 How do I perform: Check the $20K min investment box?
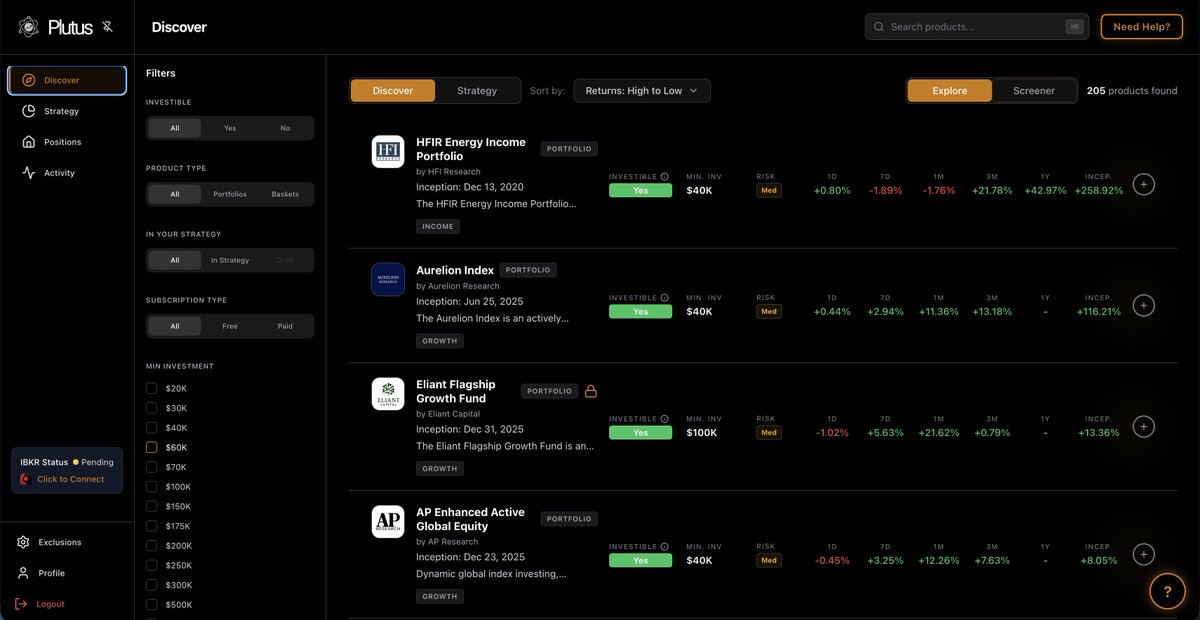pos(151,388)
